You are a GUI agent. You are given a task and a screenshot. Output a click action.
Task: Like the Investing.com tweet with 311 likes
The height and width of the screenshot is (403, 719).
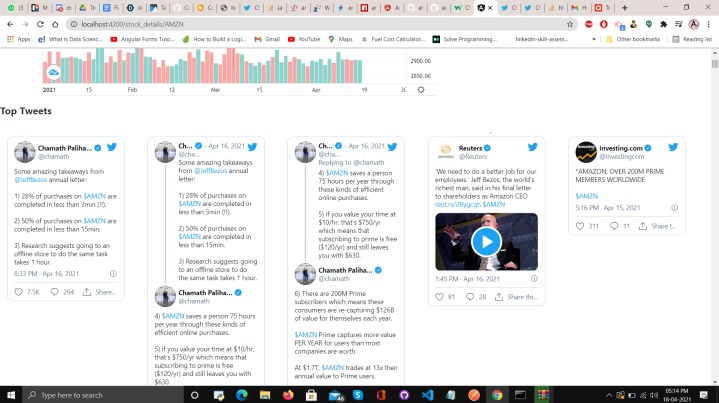coord(580,226)
